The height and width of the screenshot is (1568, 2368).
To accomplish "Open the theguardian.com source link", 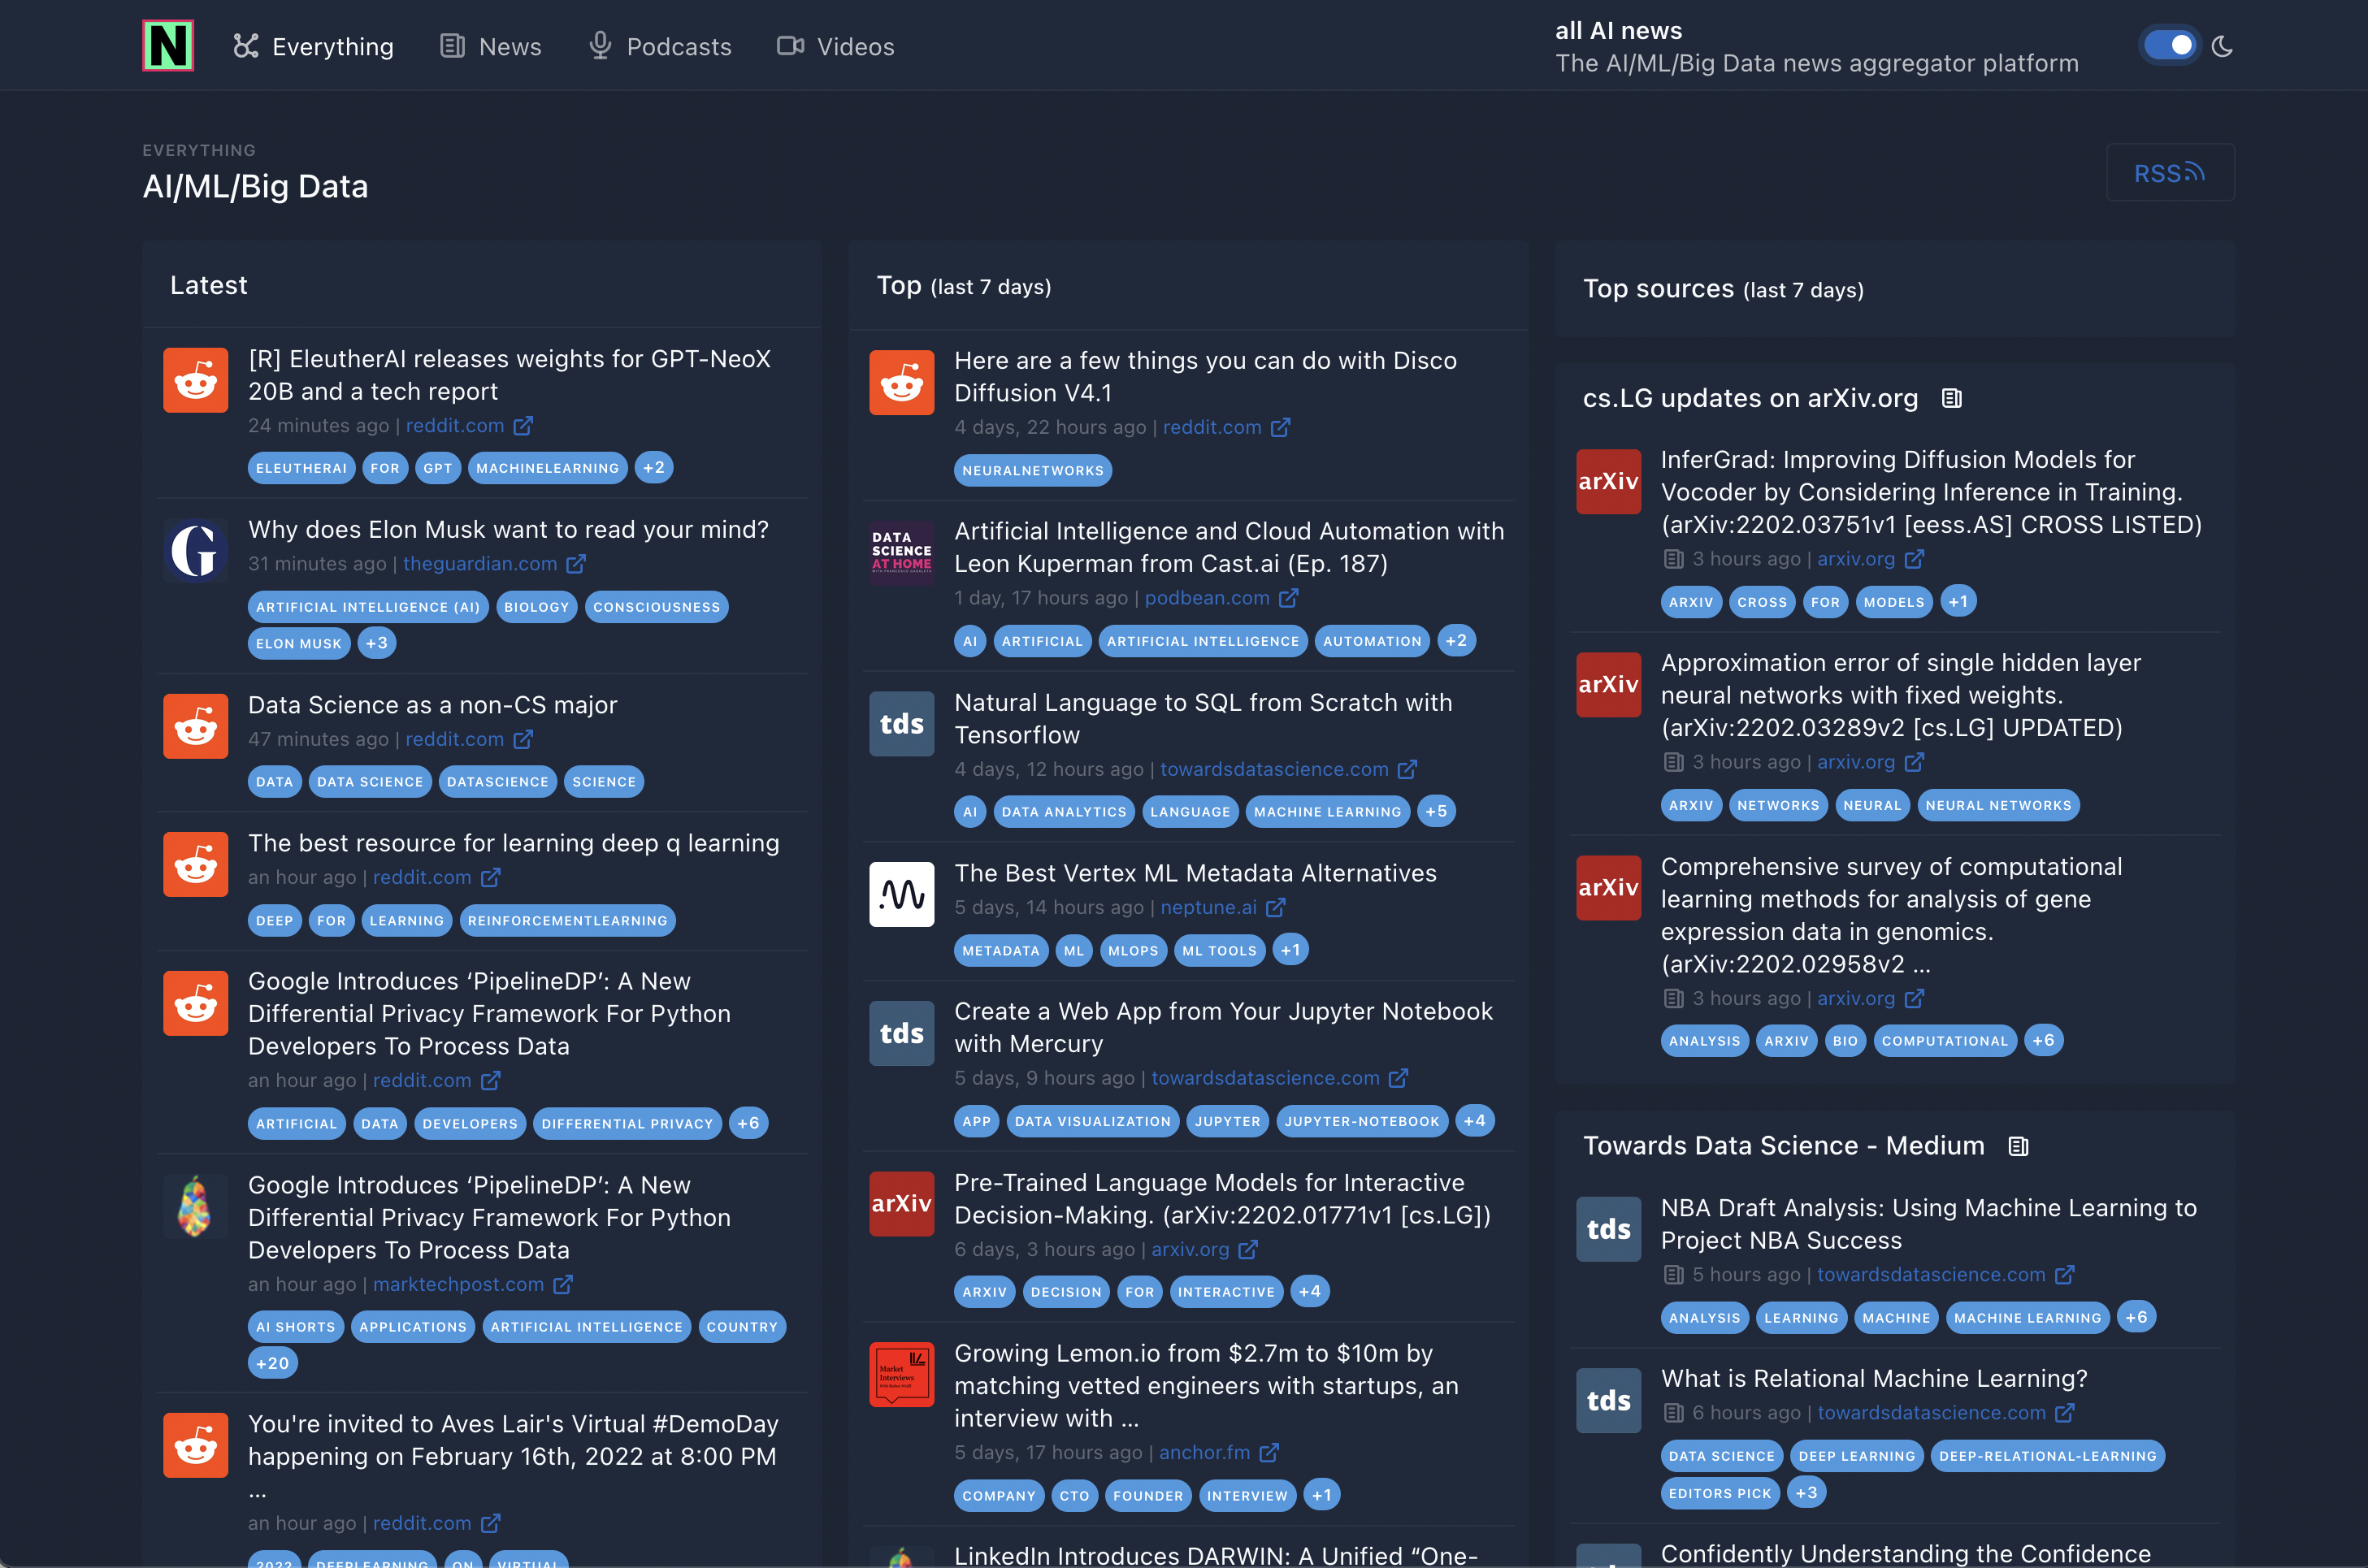I will (480, 564).
